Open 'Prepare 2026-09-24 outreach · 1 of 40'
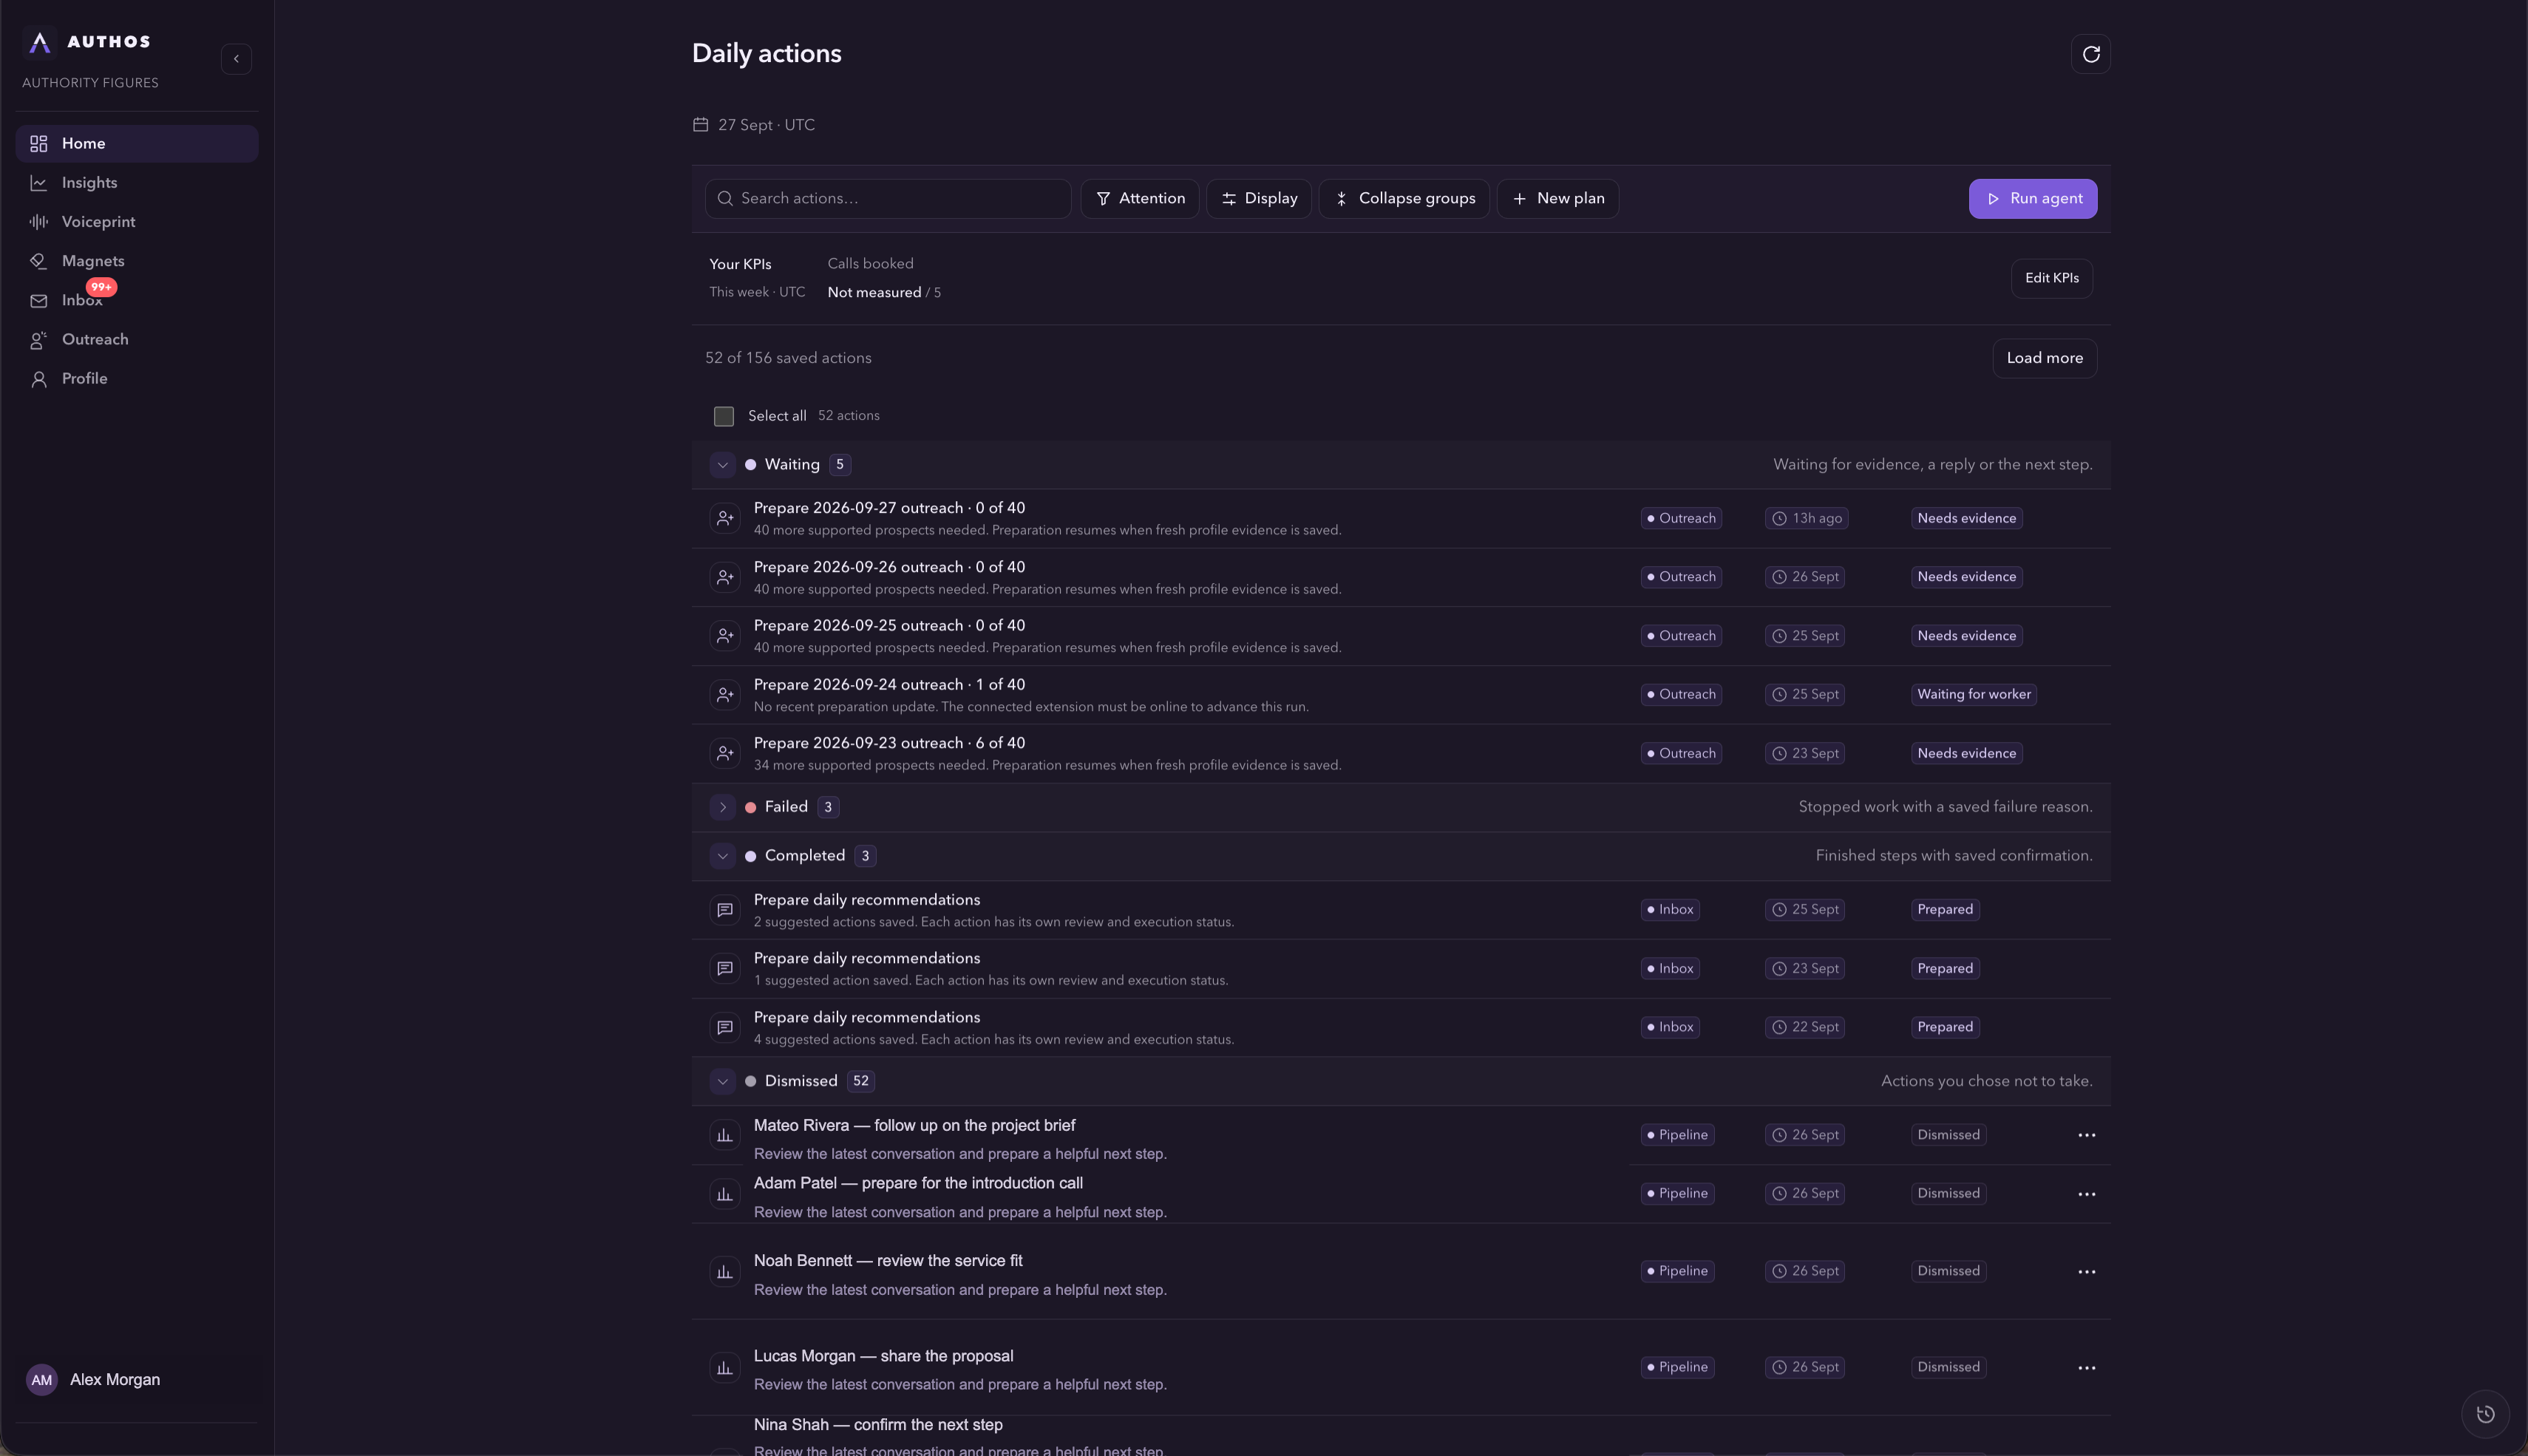Screen dimensions: 2528x1456 [889, 685]
